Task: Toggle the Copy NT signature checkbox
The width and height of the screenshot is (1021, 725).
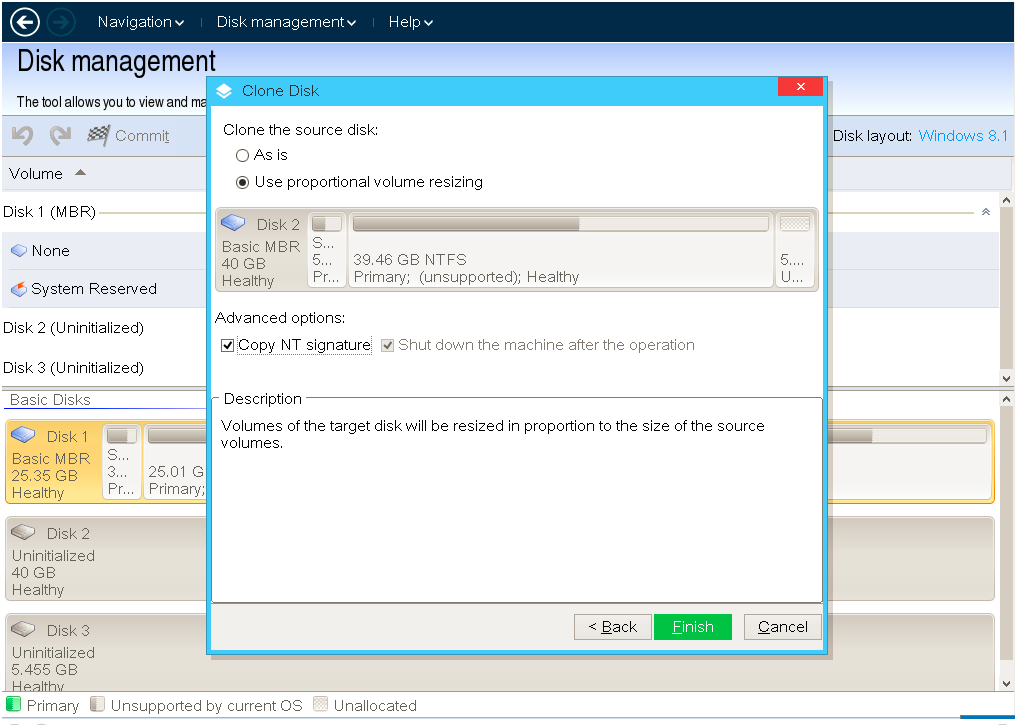Action: pos(227,345)
